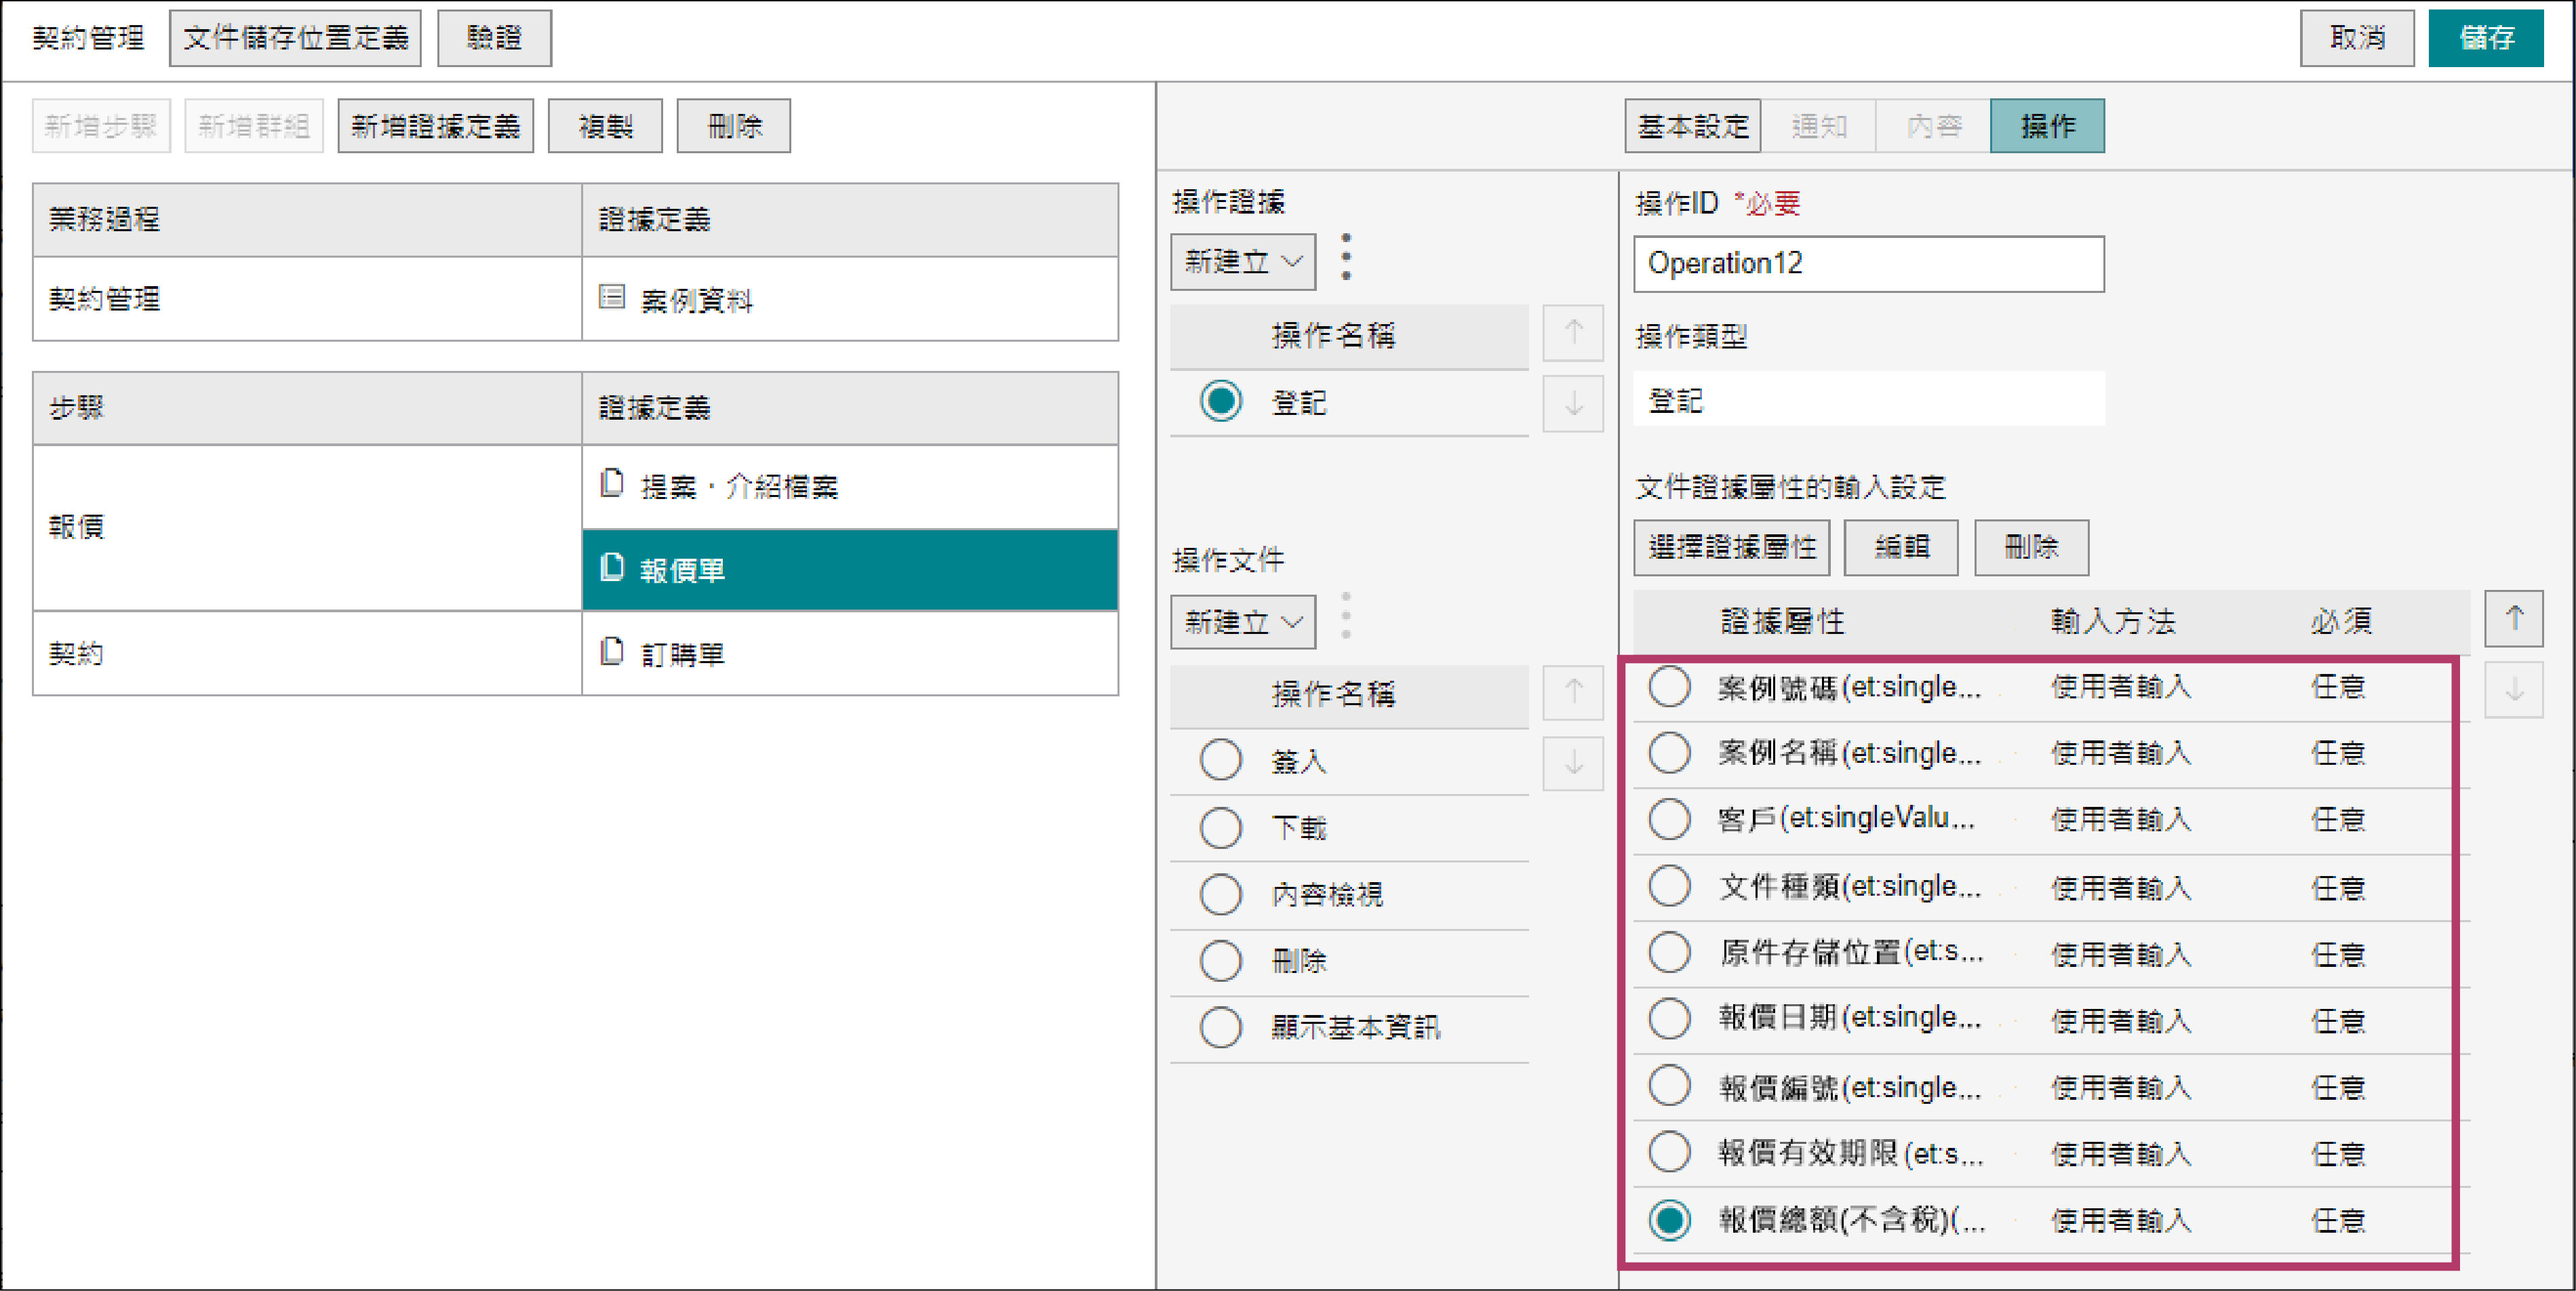Screen dimensions: 2576x1291
Task: Select the 簽入 operation radio button
Action: pos(1220,760)
